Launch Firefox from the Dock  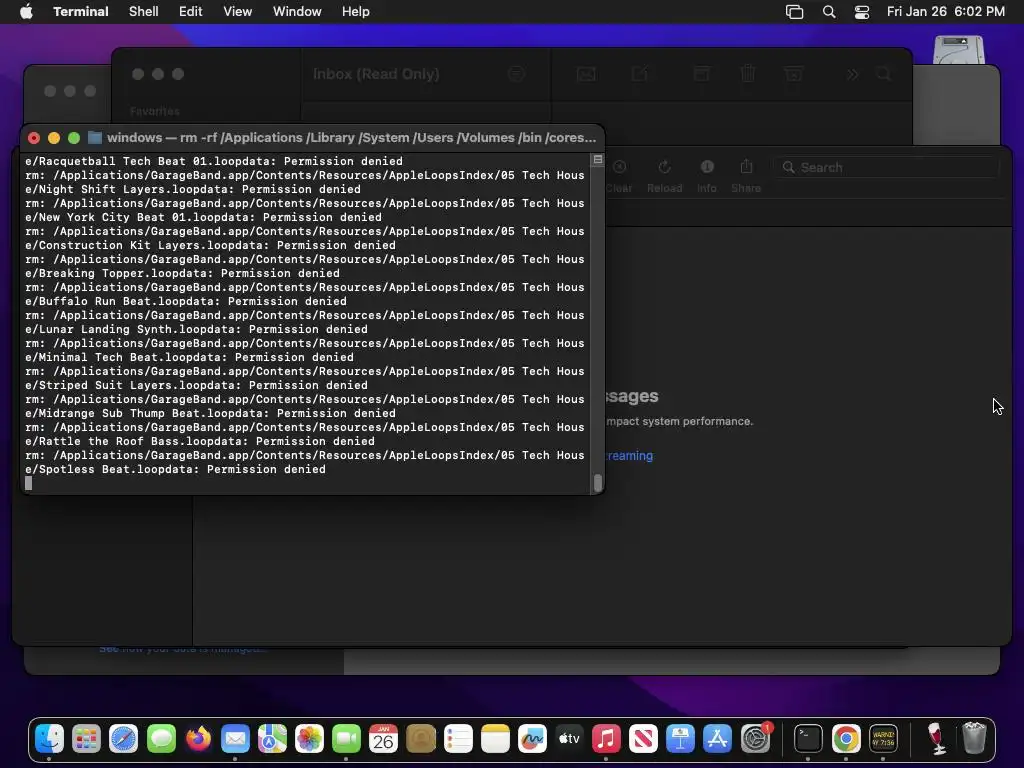198,739
